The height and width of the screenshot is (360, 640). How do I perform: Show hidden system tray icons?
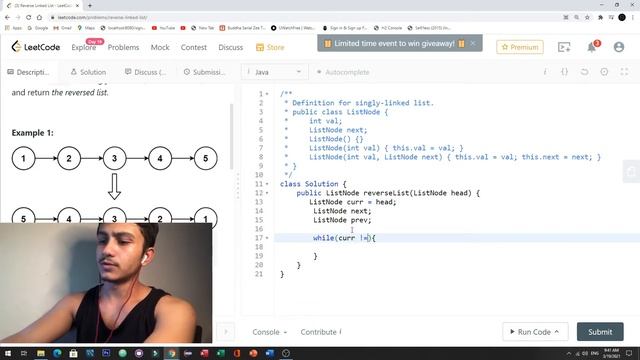(x=569, y=353)
